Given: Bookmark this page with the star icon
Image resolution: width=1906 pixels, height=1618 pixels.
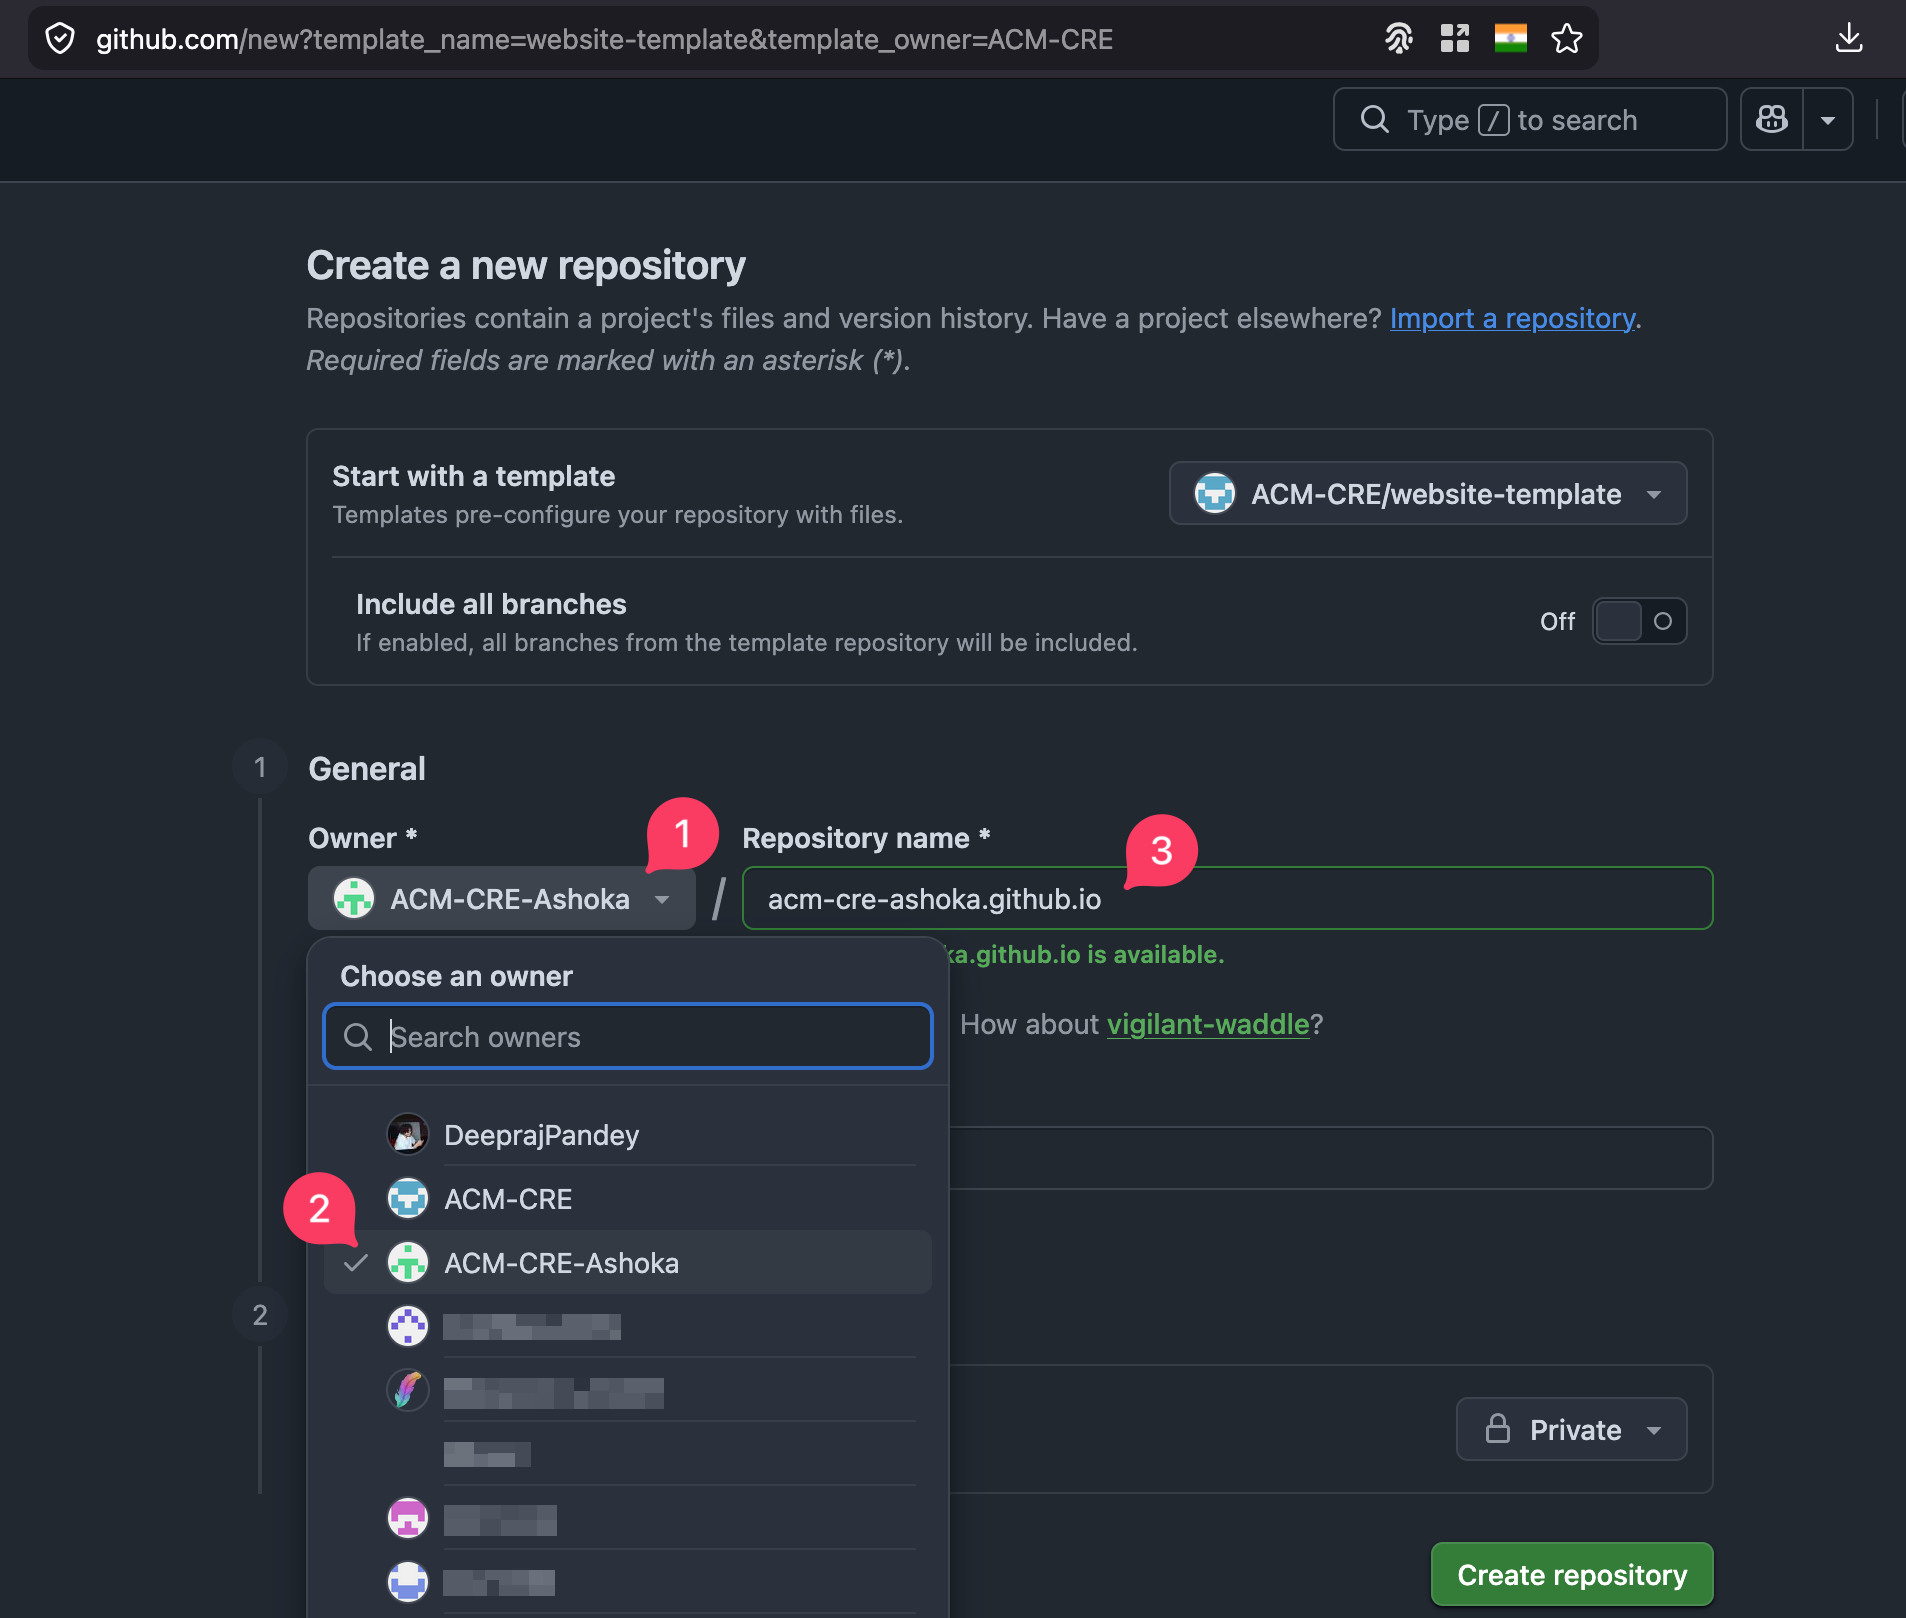Looking at the screenshot, I should tap(1567, 39).
